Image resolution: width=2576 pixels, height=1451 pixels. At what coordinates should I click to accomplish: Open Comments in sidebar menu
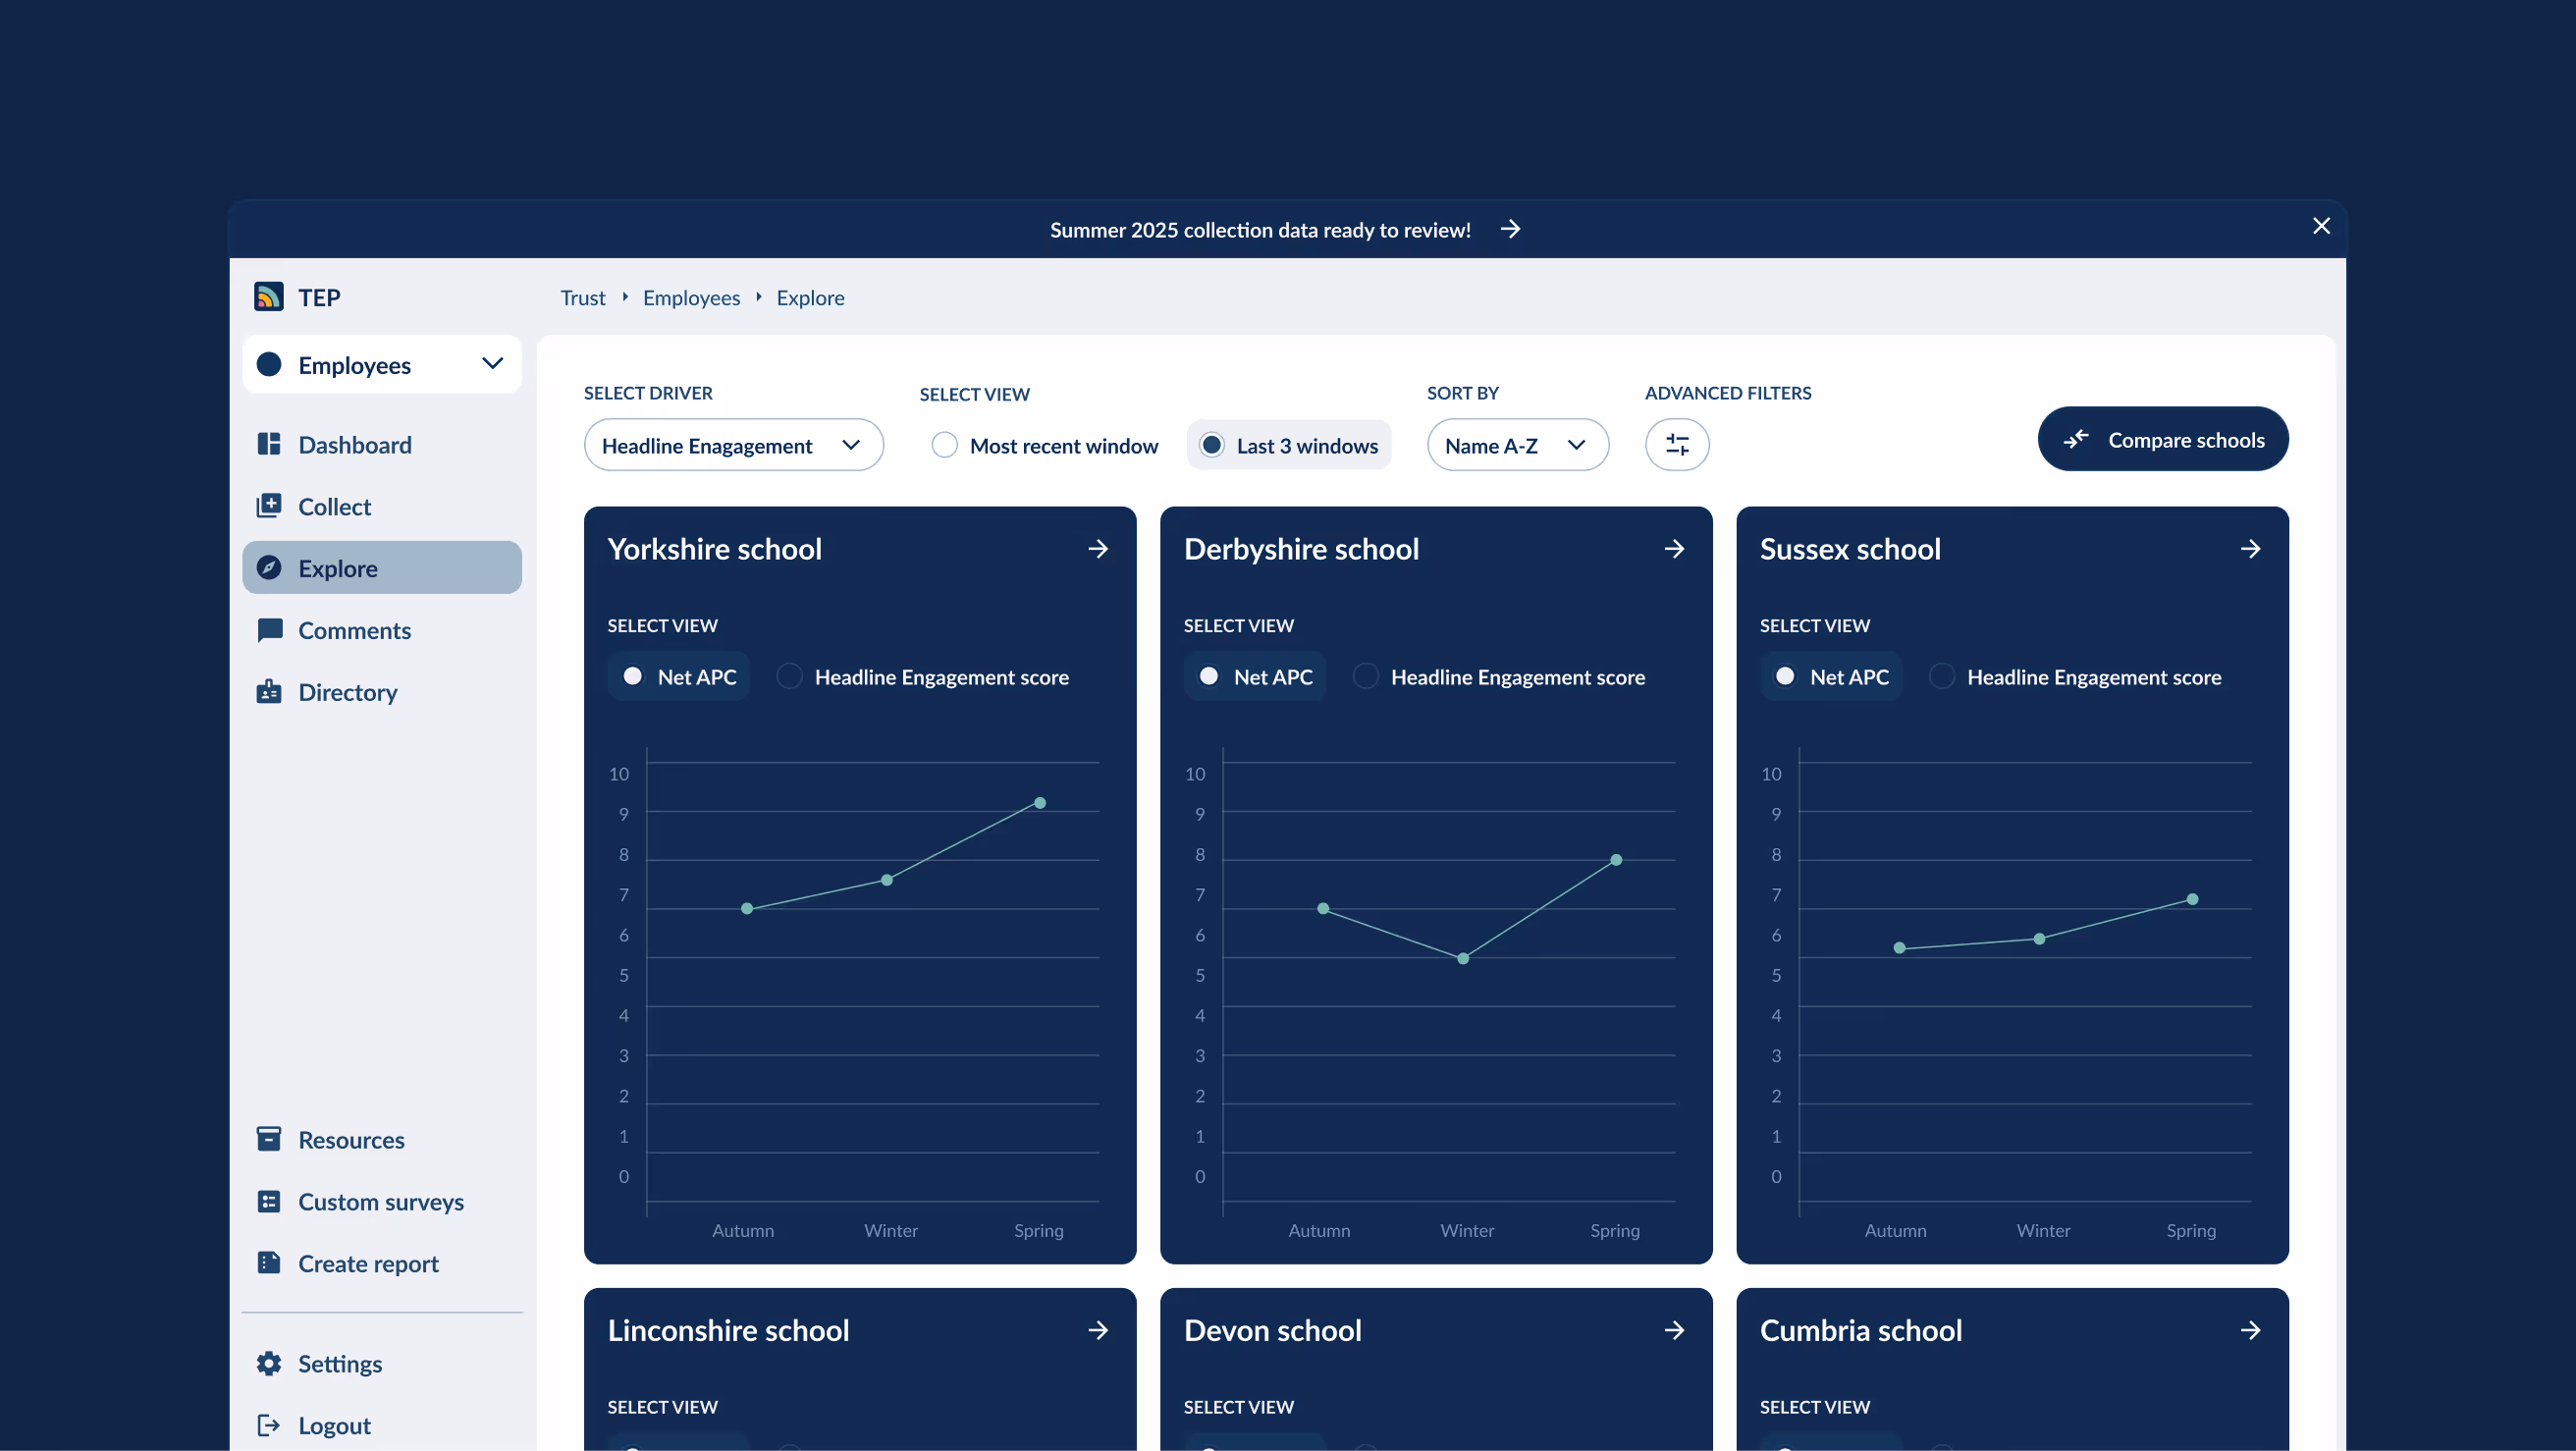[x=354, y=631]
